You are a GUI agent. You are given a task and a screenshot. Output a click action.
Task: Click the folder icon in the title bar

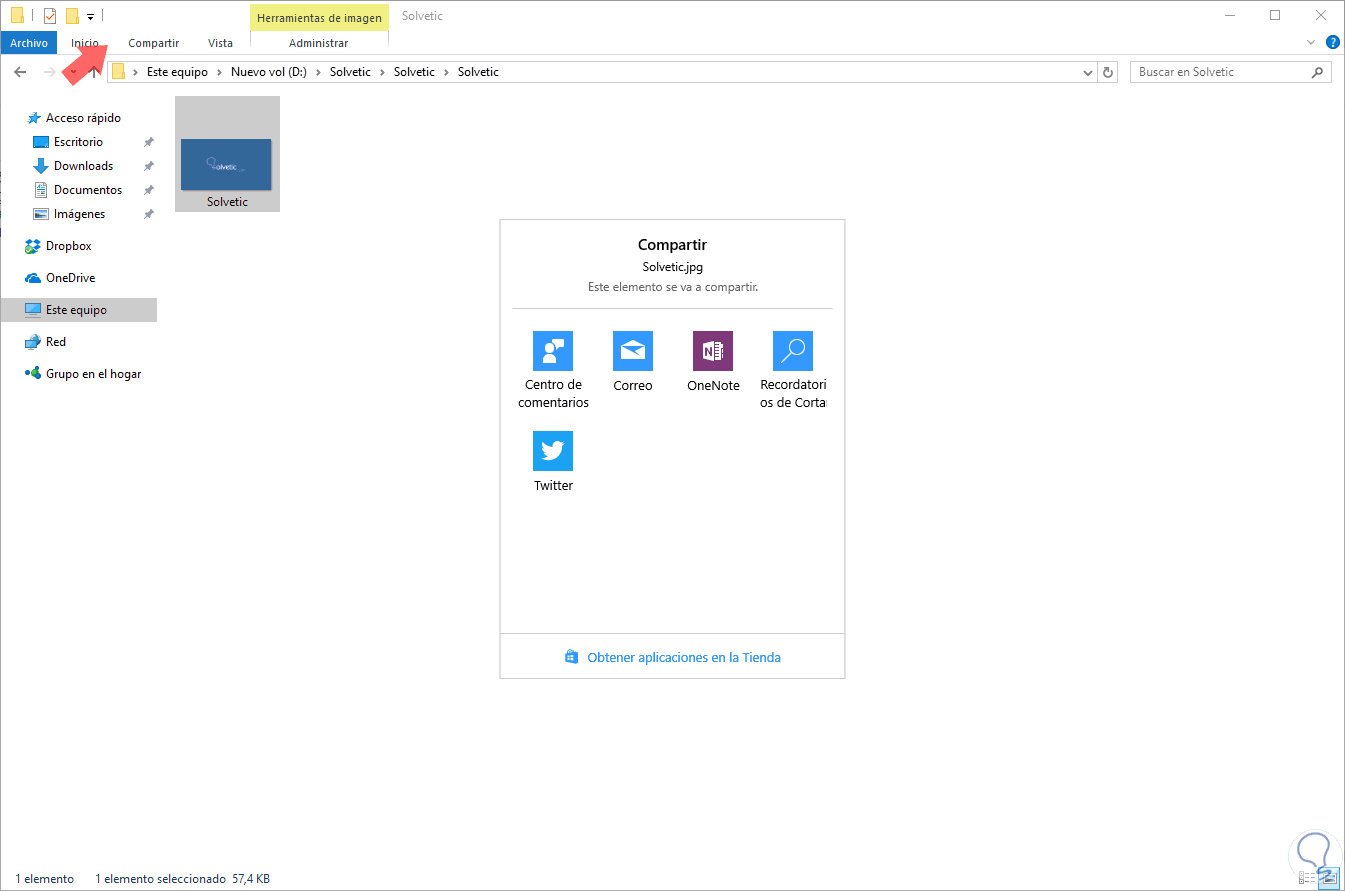click(x=17, y=15)
